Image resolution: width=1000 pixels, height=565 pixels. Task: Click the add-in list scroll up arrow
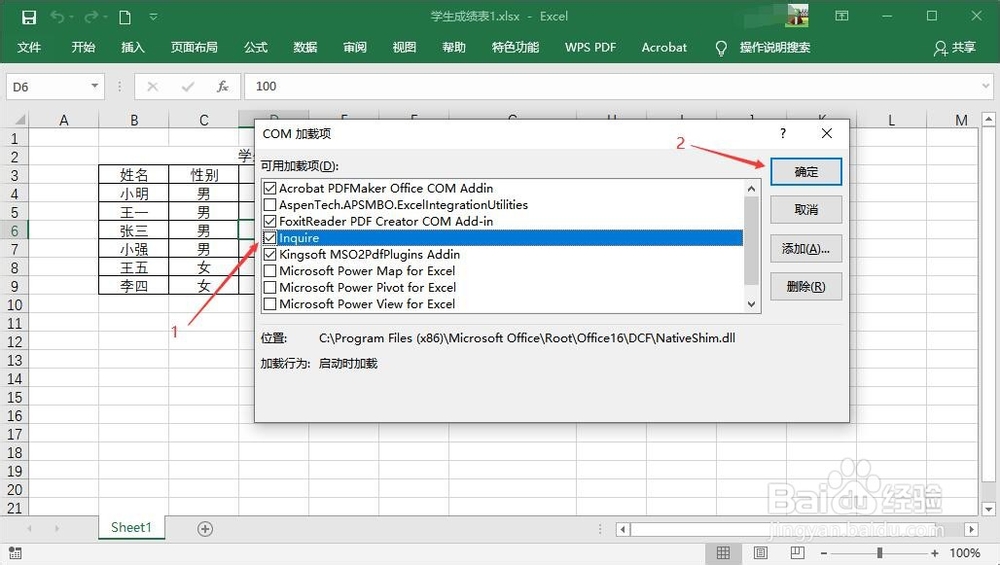(751, 189)
